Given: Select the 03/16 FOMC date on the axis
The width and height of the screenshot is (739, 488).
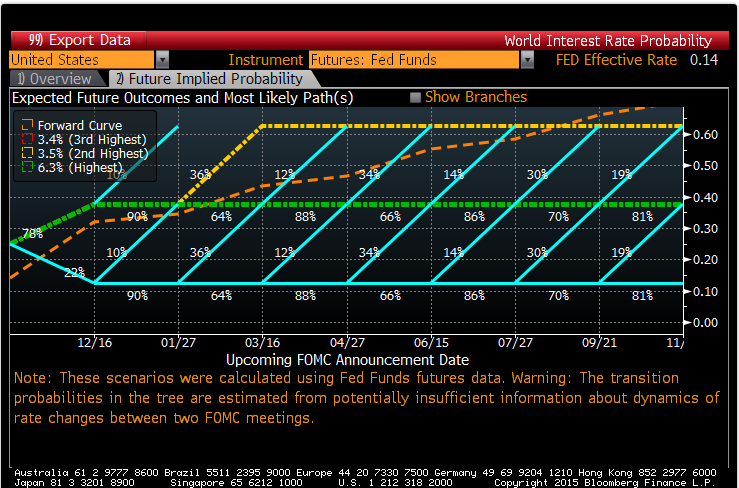Looking at the screenshot, I should point(263,343).
